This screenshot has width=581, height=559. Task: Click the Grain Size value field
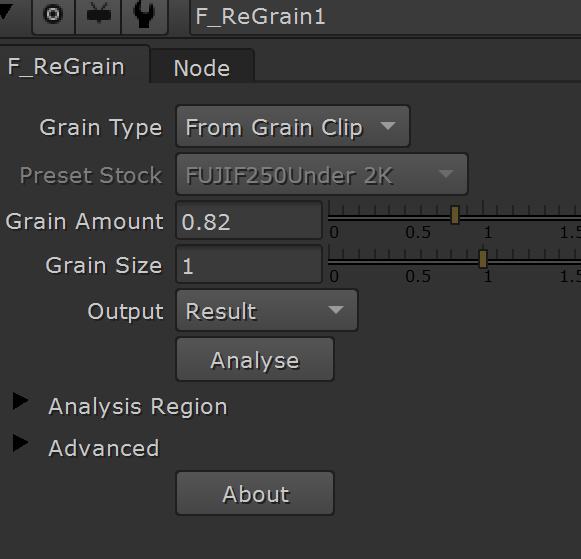click(x=249, y=264)
